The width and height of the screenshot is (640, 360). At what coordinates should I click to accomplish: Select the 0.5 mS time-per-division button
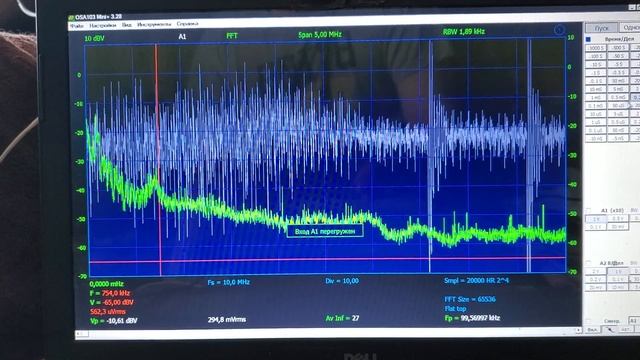(618, 97)
